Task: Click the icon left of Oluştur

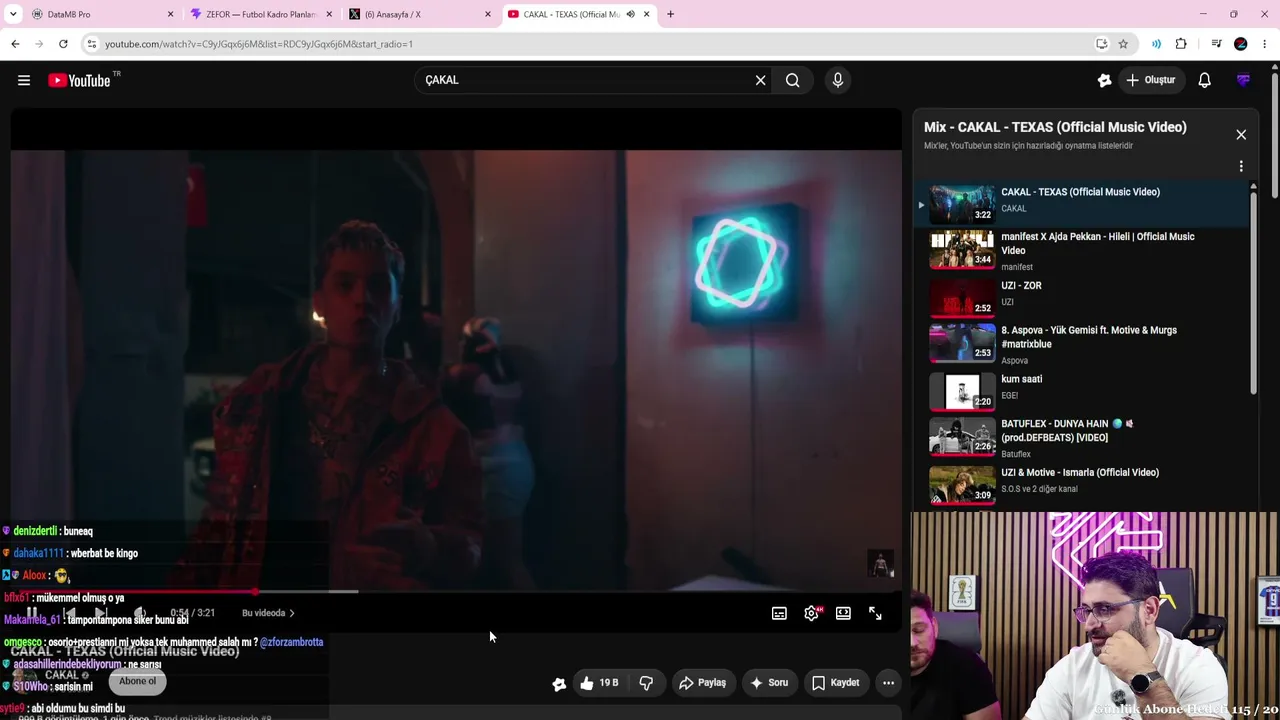Action: tap(1104, 80)
